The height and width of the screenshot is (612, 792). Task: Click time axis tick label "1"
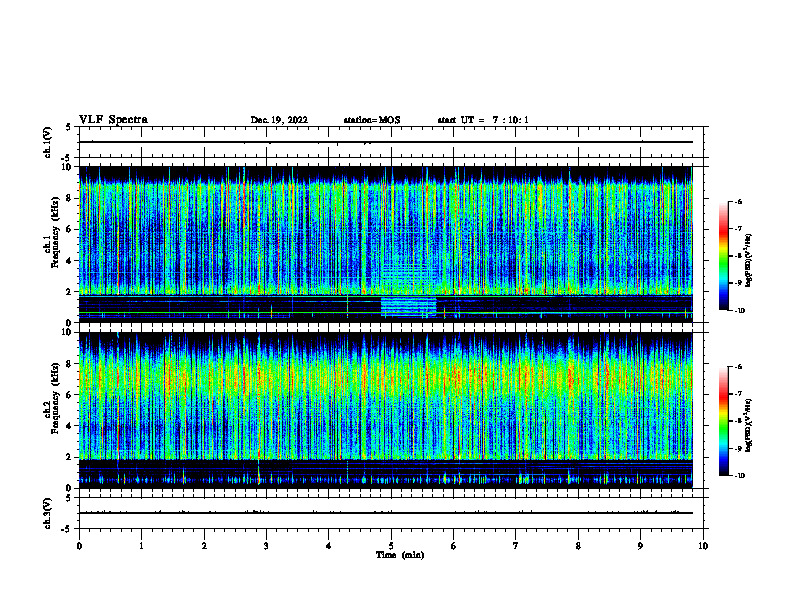coord(141,546)
